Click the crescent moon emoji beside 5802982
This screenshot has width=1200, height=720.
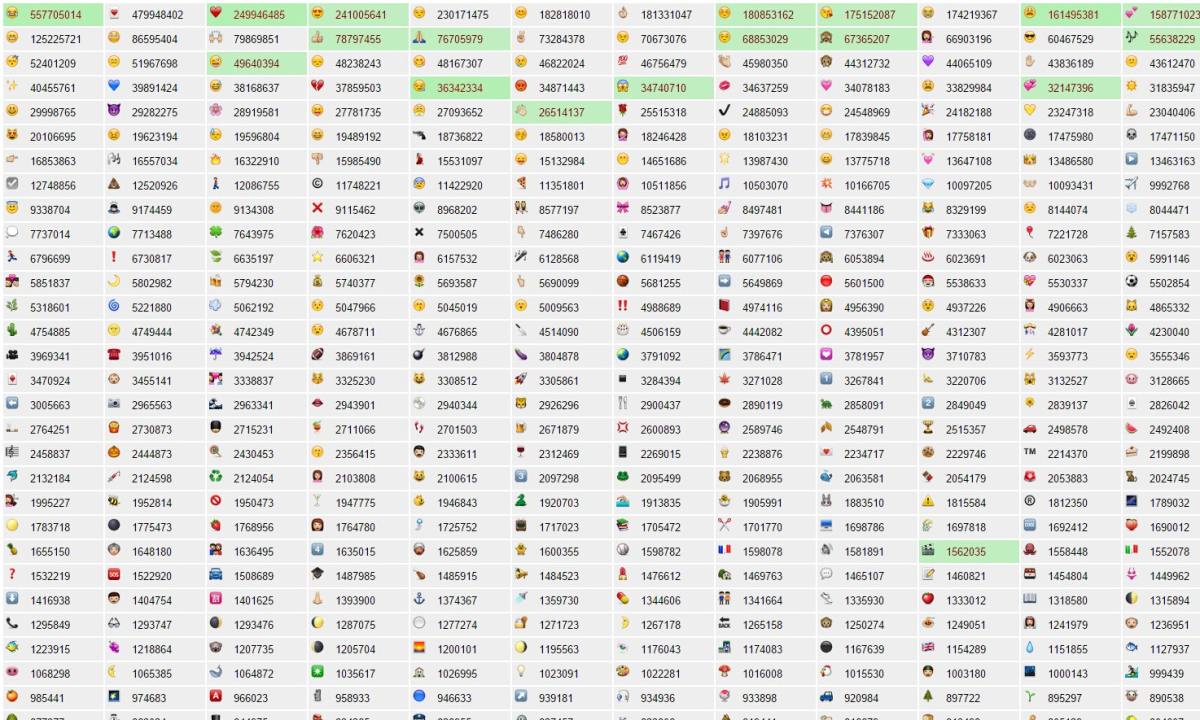pos(113,282)
